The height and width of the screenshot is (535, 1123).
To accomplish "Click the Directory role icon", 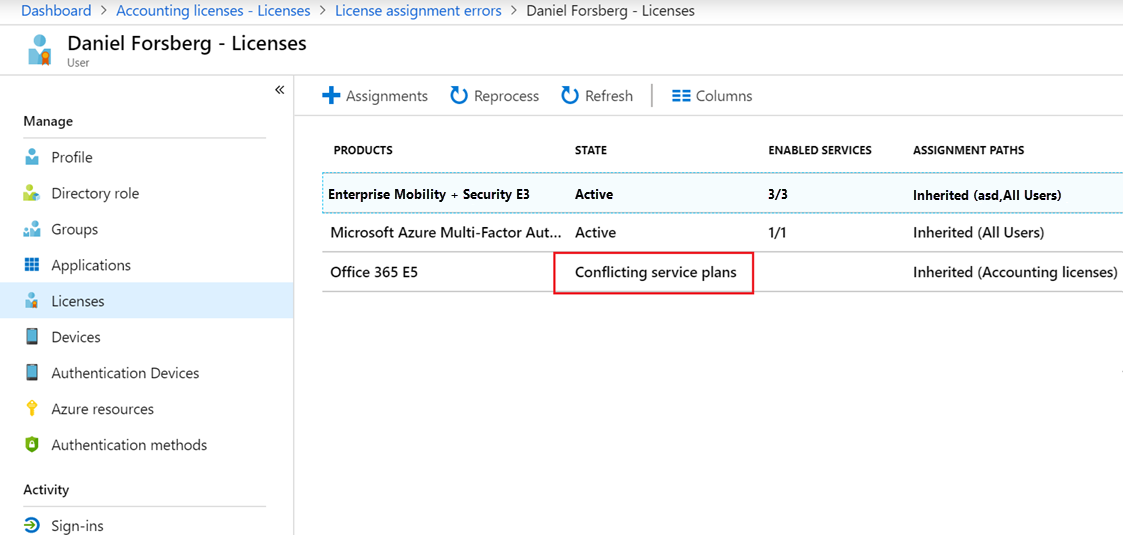I will (32, 193).
